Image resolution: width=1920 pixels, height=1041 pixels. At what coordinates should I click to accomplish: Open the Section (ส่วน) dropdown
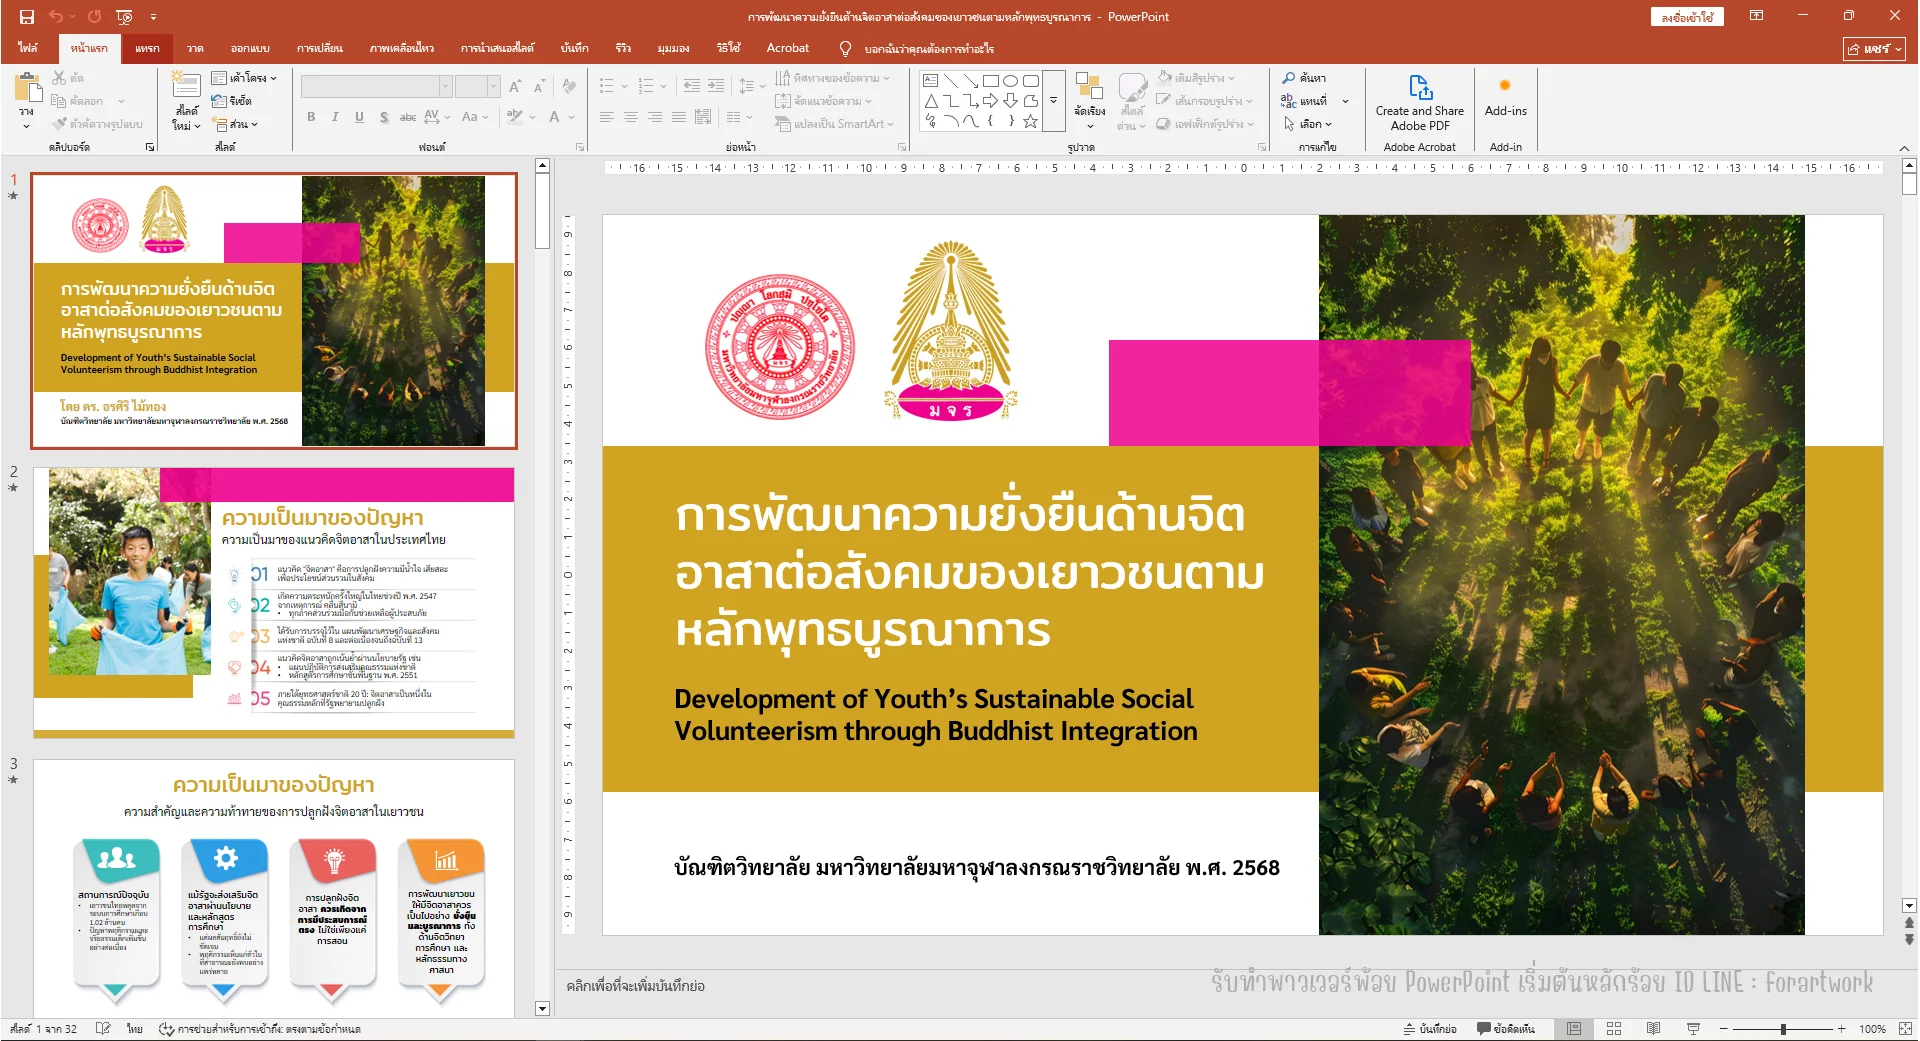coord(235,124)
